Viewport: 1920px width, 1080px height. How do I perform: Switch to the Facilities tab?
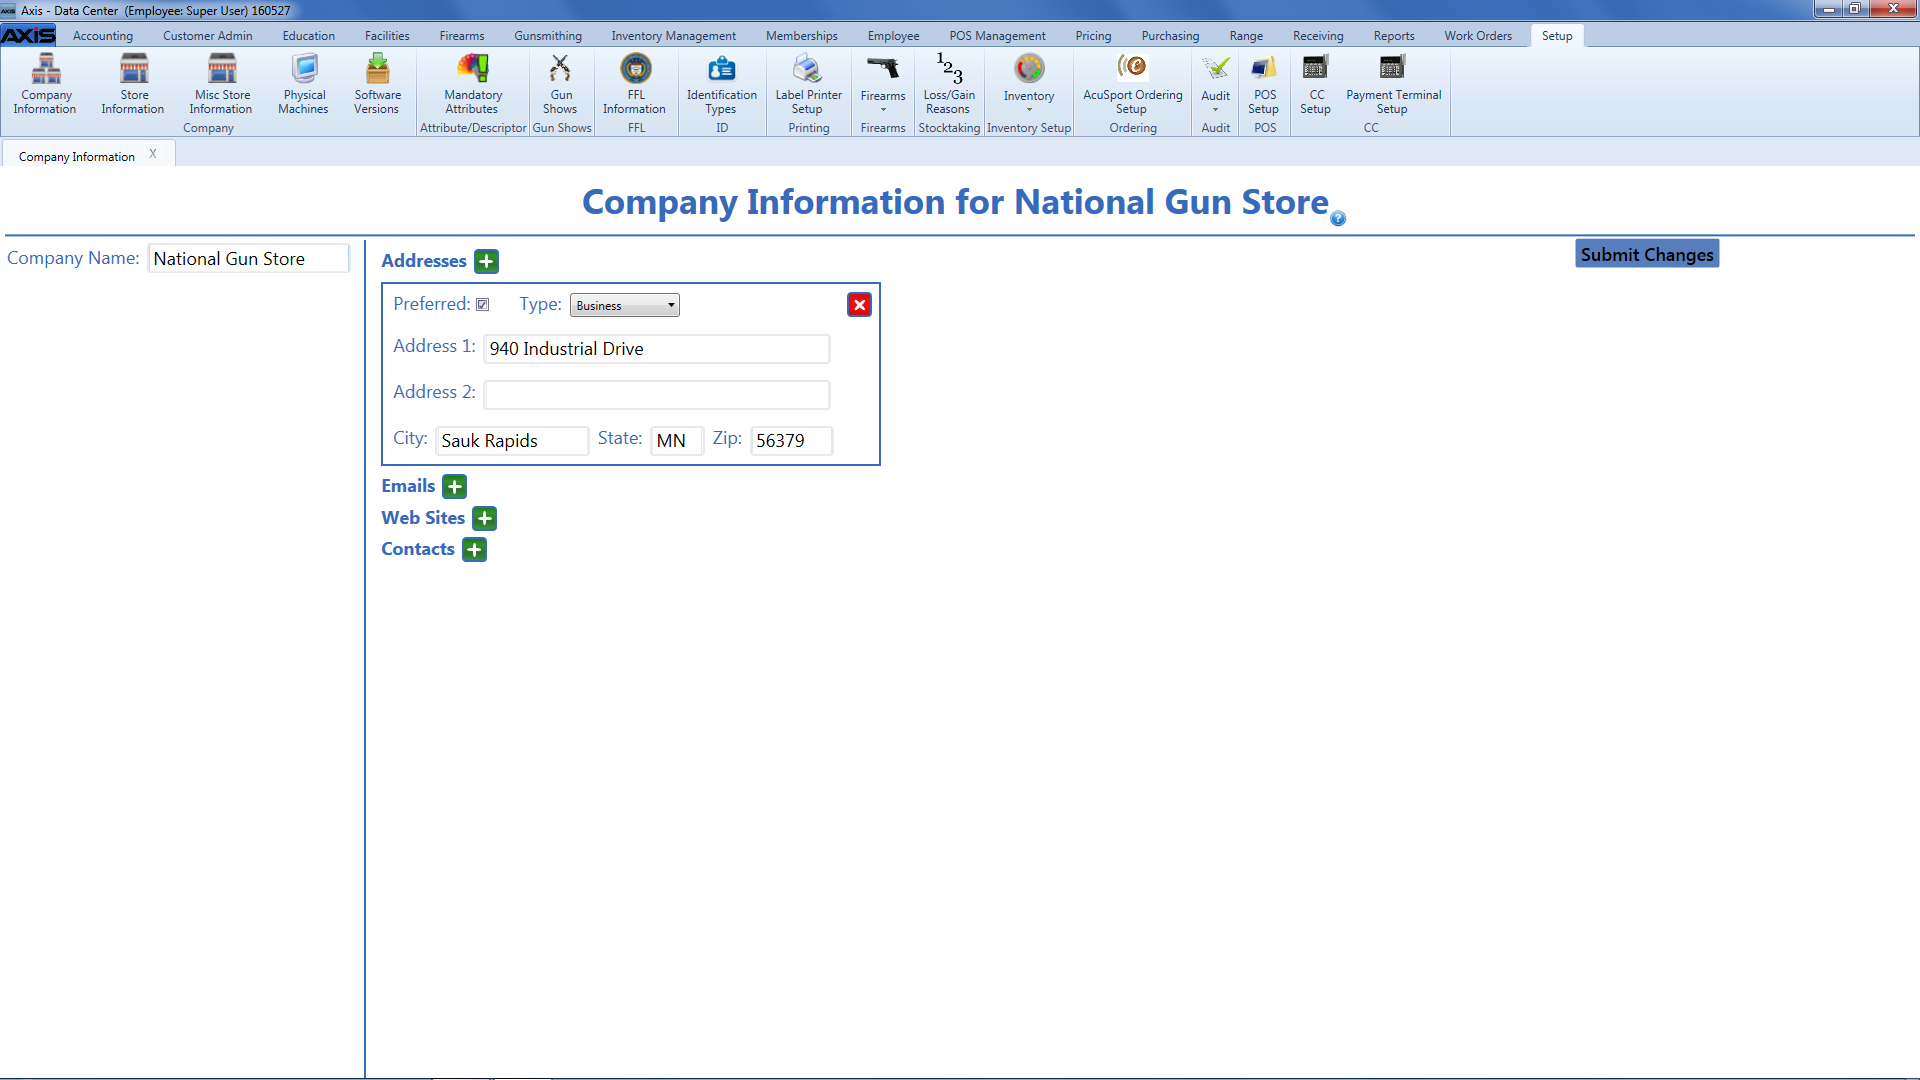click(387, 36)
